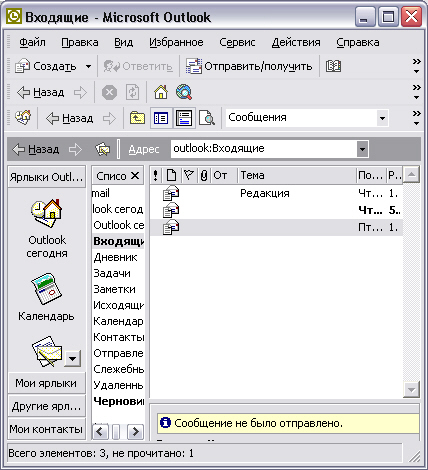This screenshot has height=470, width=428.
Task: Toggle the preview pane button
Action: 184,118
